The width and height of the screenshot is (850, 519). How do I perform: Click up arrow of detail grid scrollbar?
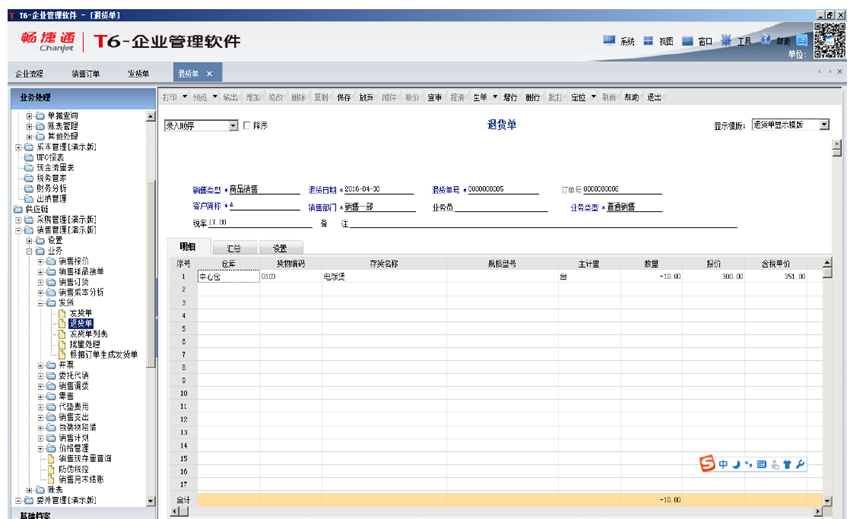[x=827, y=263]
